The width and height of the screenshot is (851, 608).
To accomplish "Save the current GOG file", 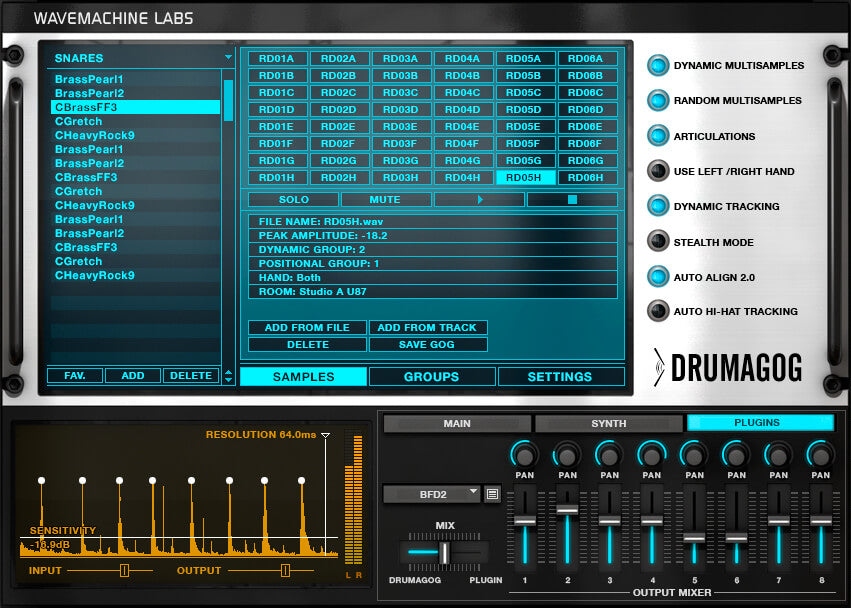I will (x=428, y=344).
